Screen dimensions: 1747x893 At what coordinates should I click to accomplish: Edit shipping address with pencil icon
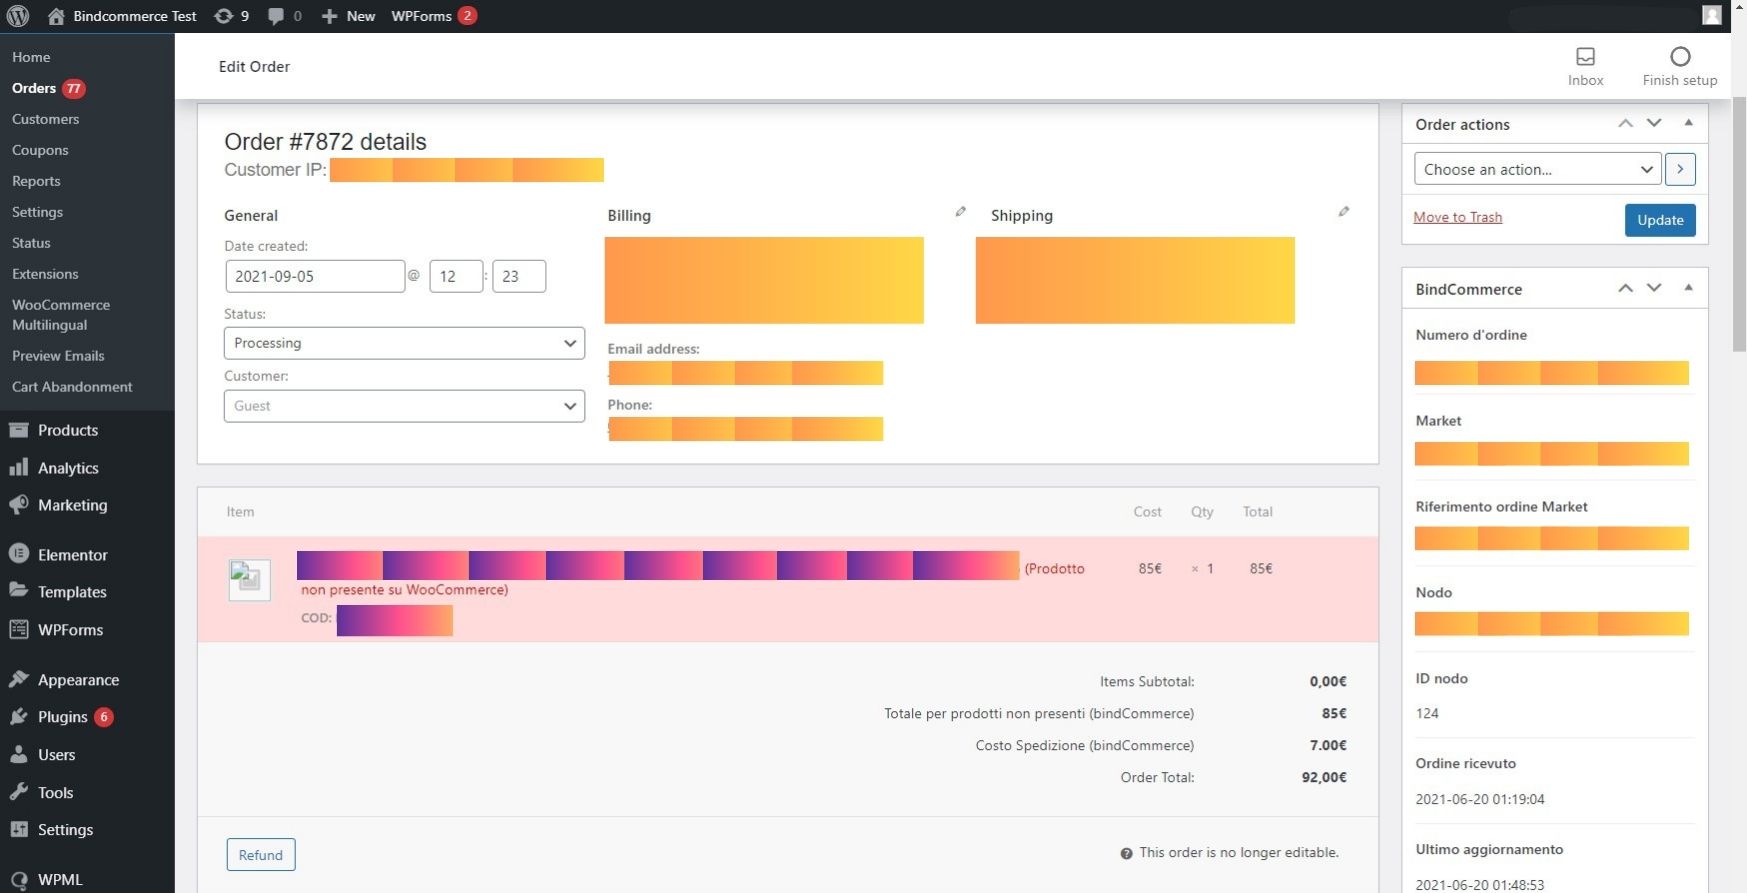coord(1343,212)
